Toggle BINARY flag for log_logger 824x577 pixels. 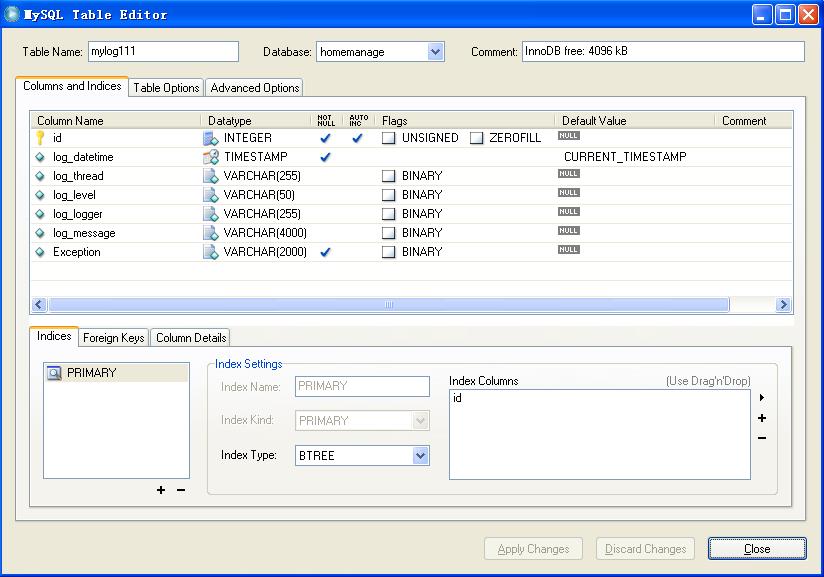(388, 214)
